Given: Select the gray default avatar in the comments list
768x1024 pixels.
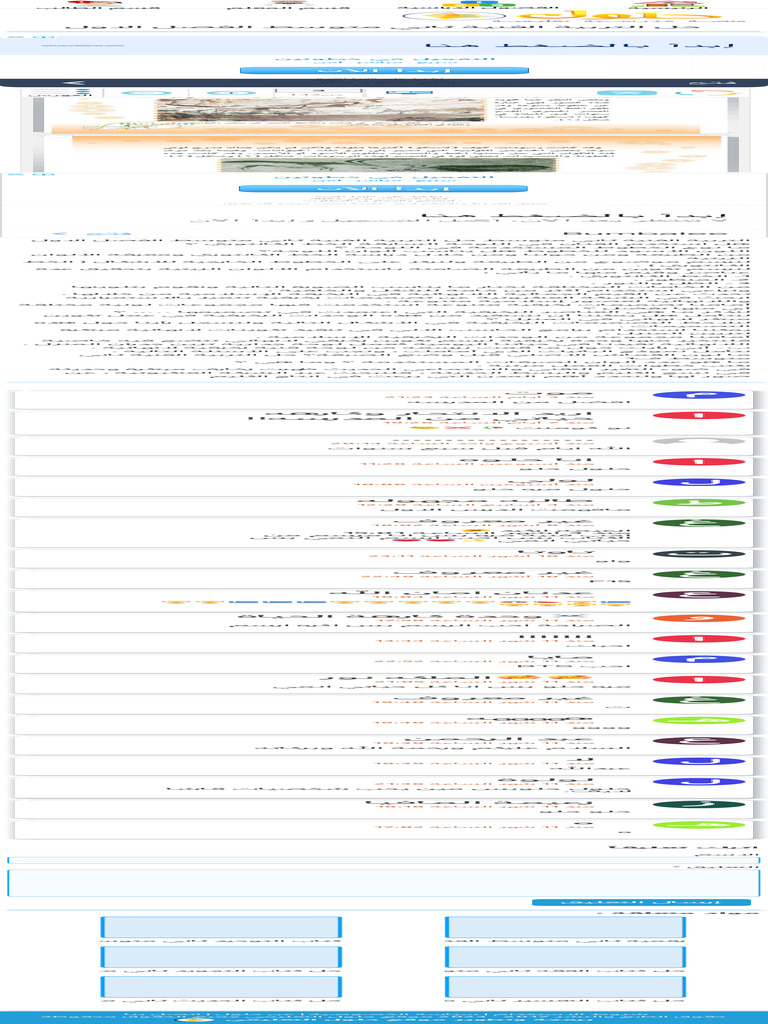Looking at the screenshot, I should 699,441.
